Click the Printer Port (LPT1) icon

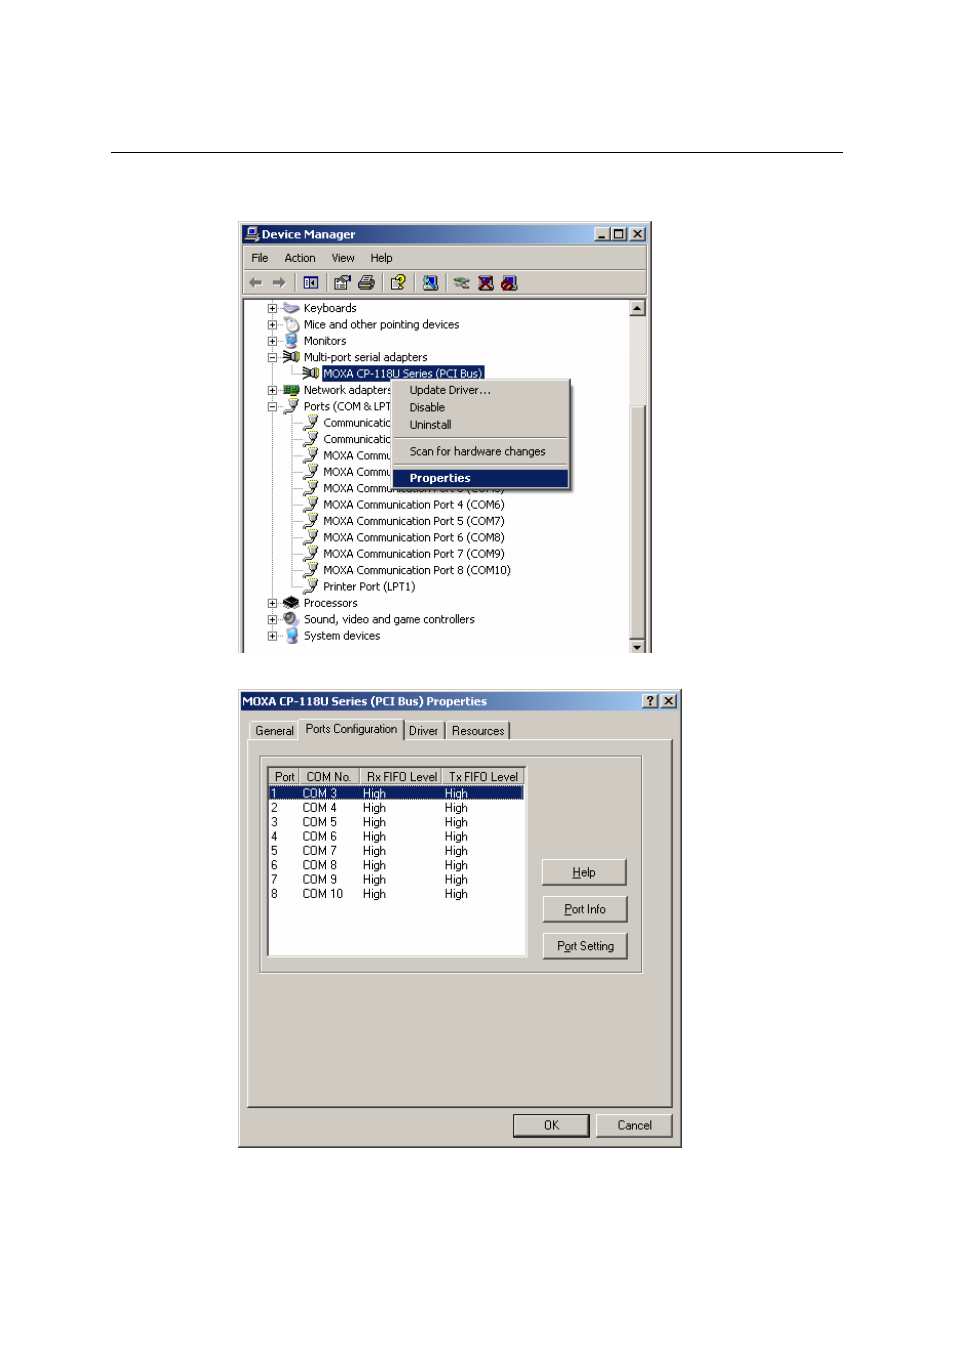311,586
